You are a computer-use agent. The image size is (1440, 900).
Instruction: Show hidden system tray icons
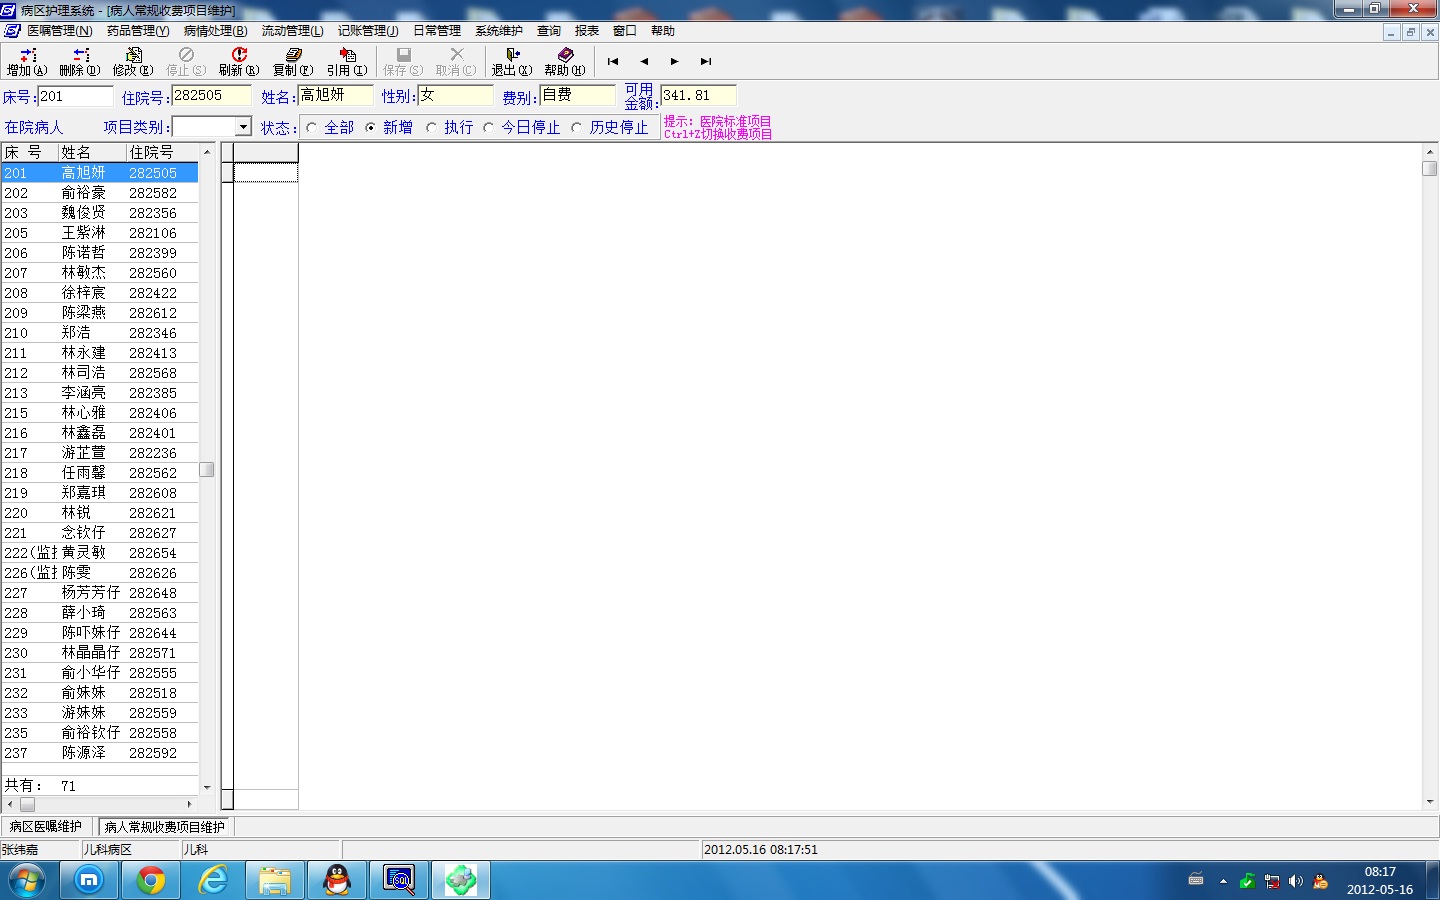pos(1223,881)
